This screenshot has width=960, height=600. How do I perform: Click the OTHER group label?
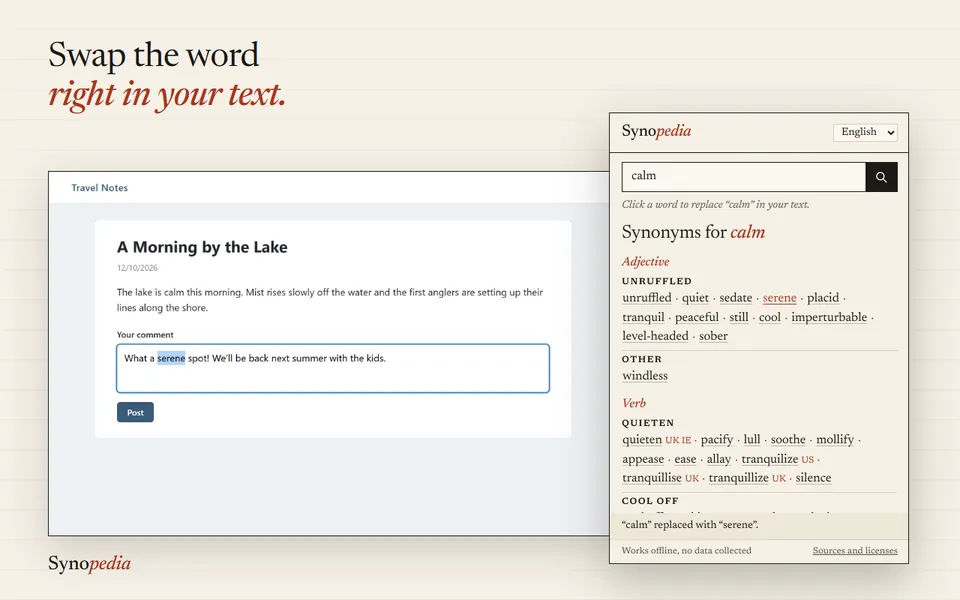tap(642, 359)
